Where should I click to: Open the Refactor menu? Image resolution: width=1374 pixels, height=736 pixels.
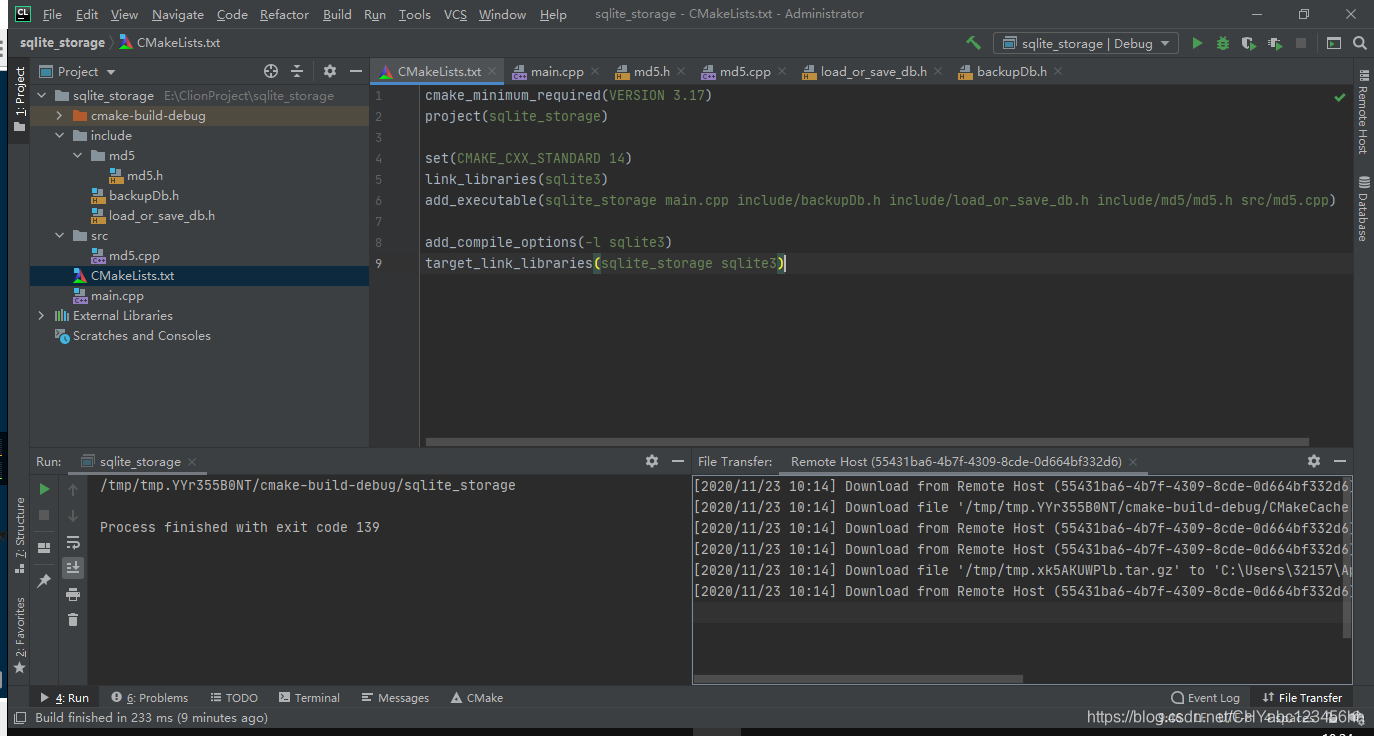pos(284,14)
